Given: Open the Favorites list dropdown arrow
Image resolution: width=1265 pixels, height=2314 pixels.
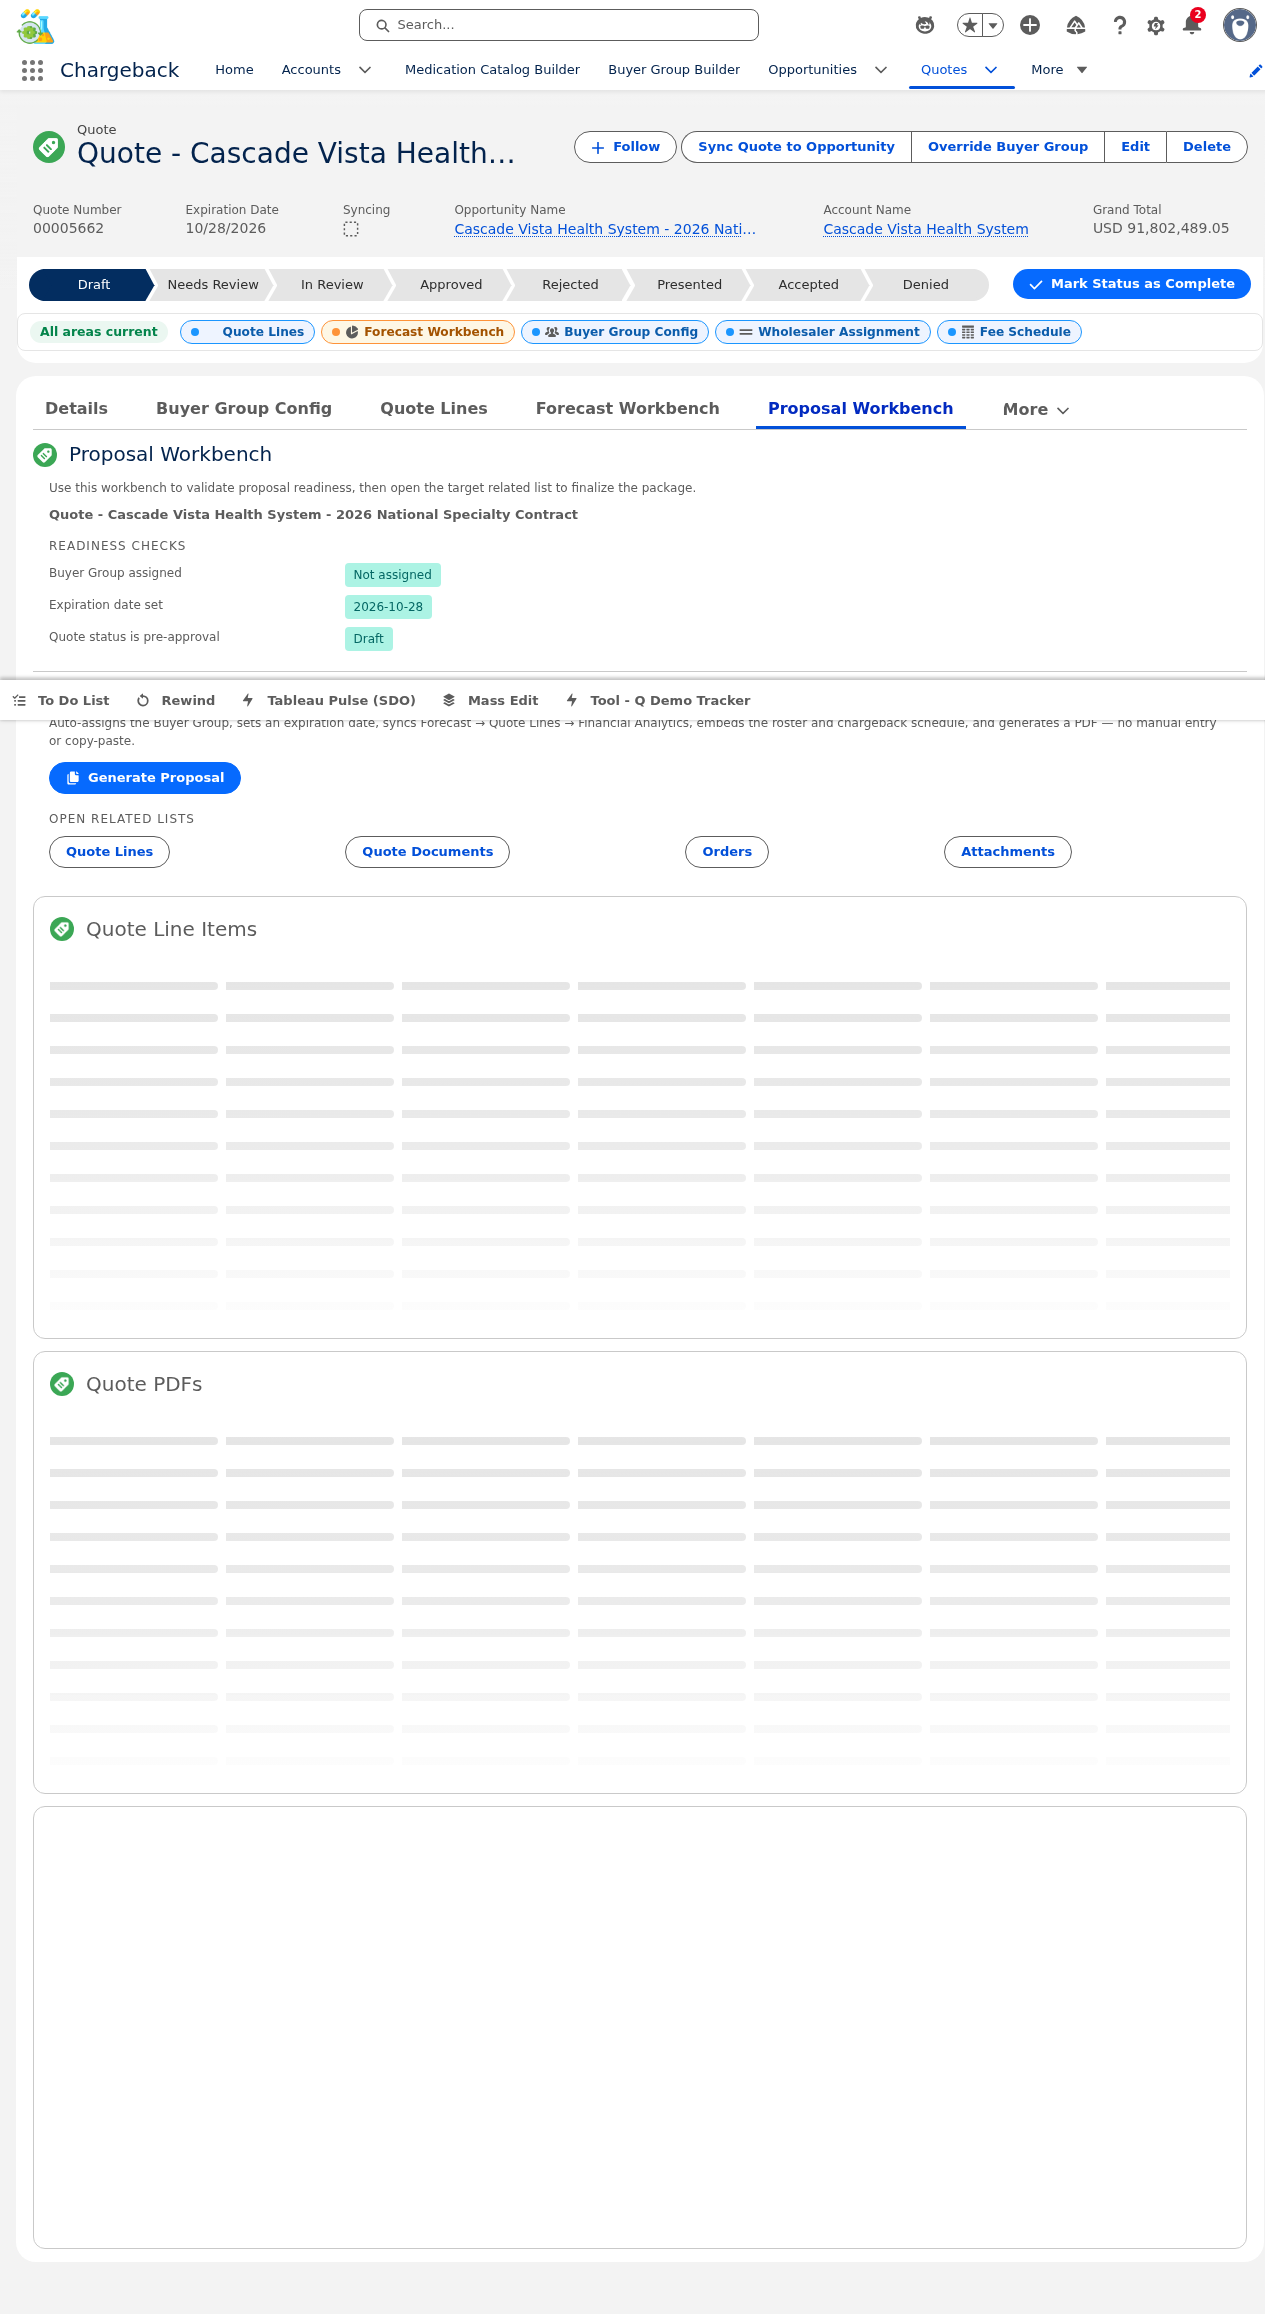Looking at the screenshot, I should [x=993, y=25].
